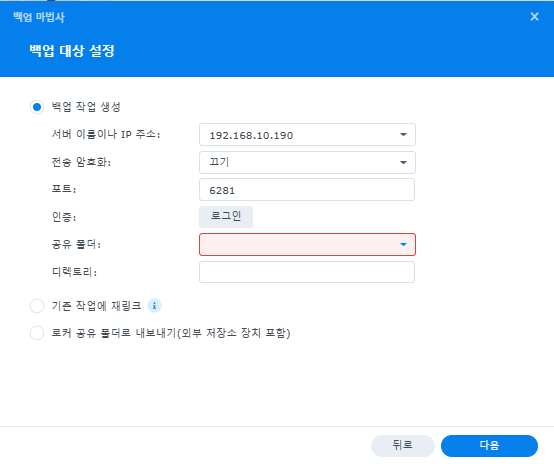Choose 로컬 공유 폴더로 내보내기 radio option
The height and width of the screenshot is (464, 554).
coord(37,333)
